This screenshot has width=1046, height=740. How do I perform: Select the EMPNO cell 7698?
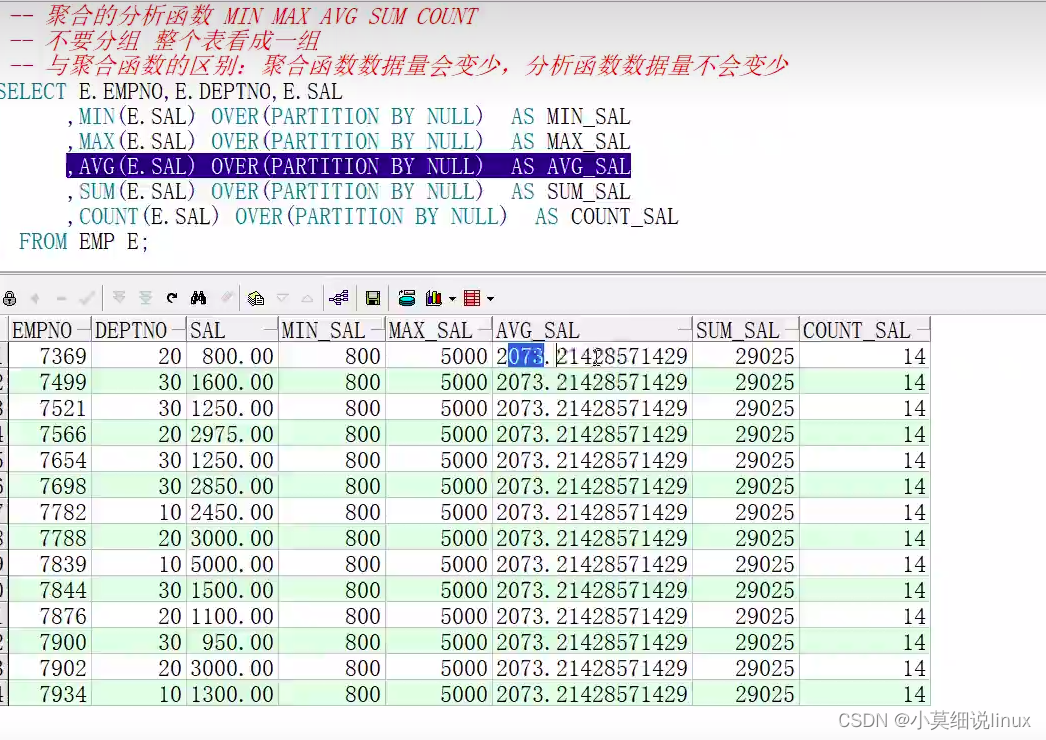[50, 486]
